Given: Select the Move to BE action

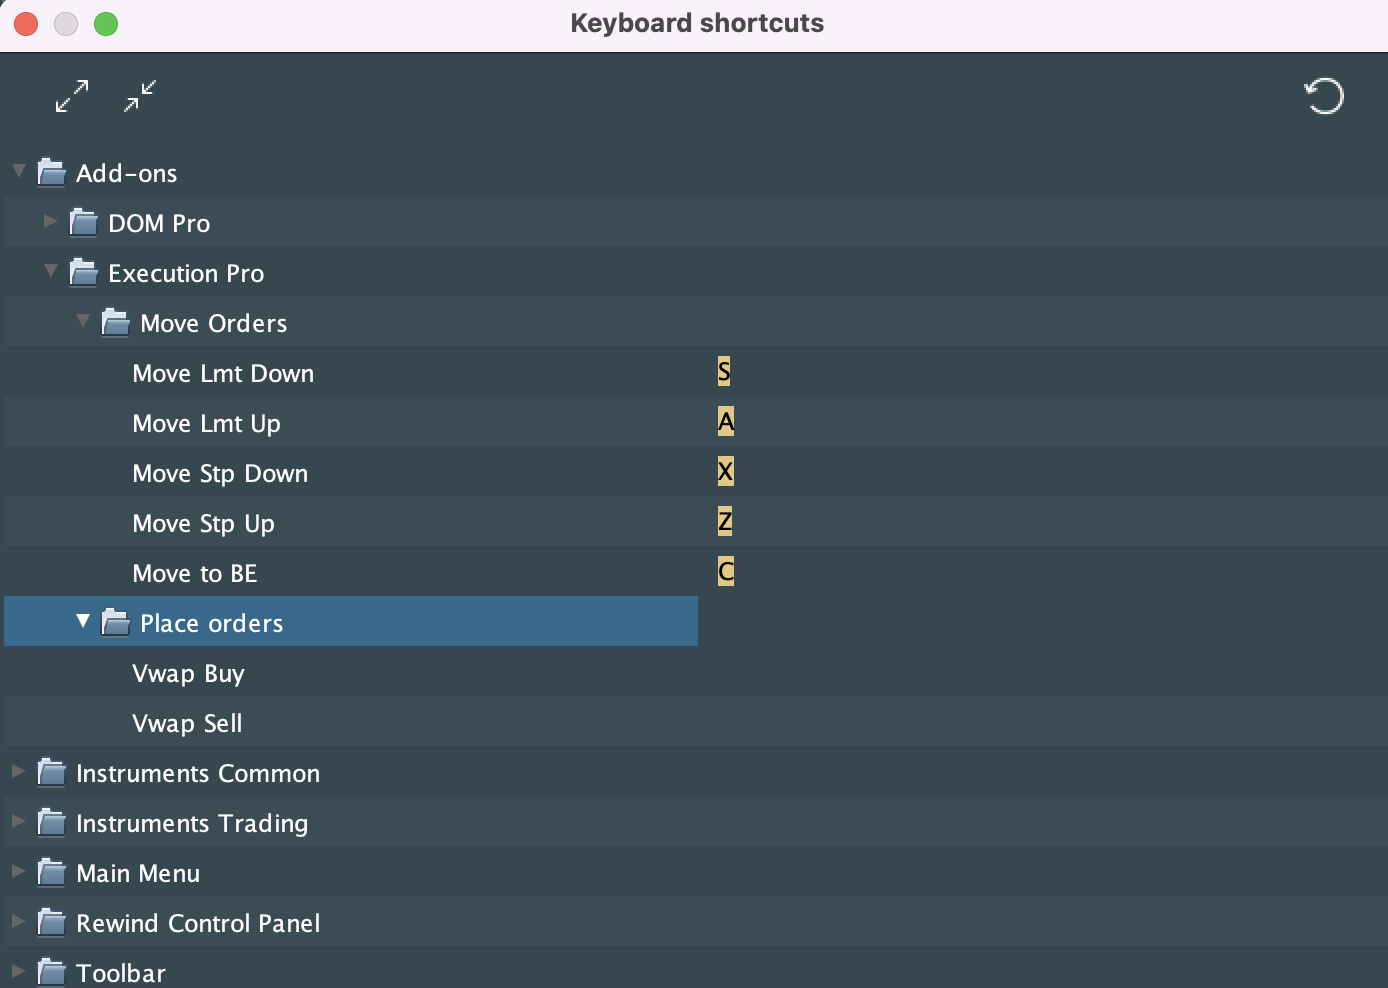Looking at the screenshot, I should [x=195, y=574].
